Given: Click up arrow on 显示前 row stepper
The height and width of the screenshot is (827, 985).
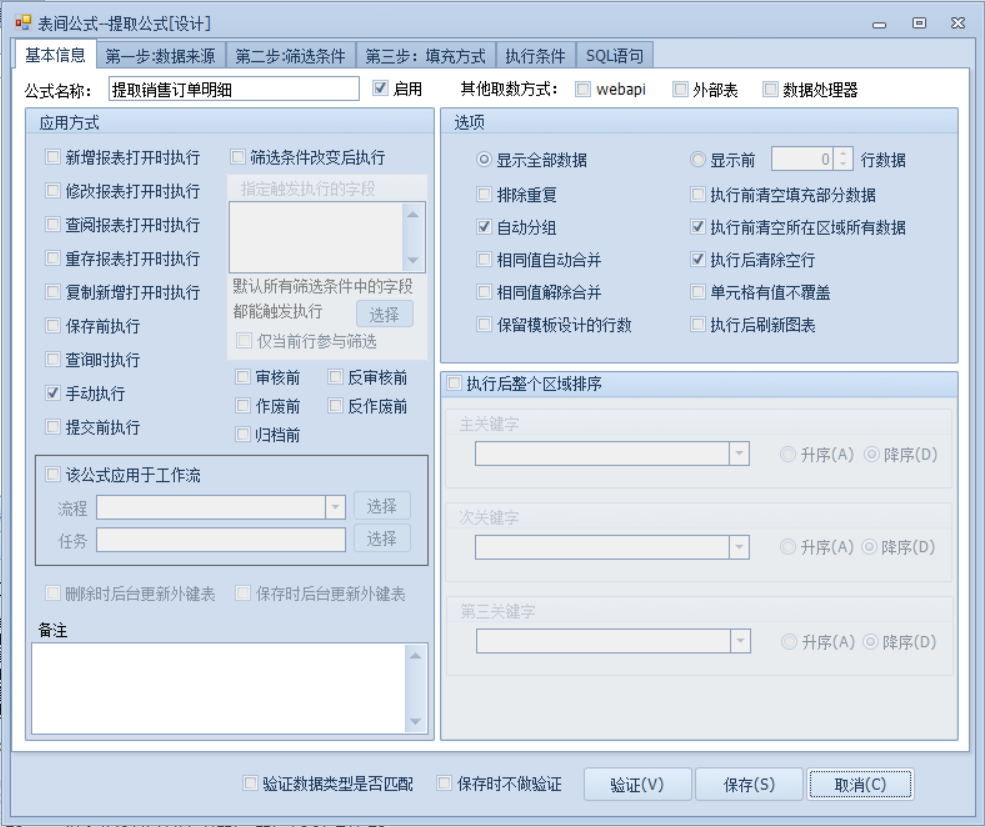Looking at the screenshot, I should pyautogui.click(x=843, y=155).
